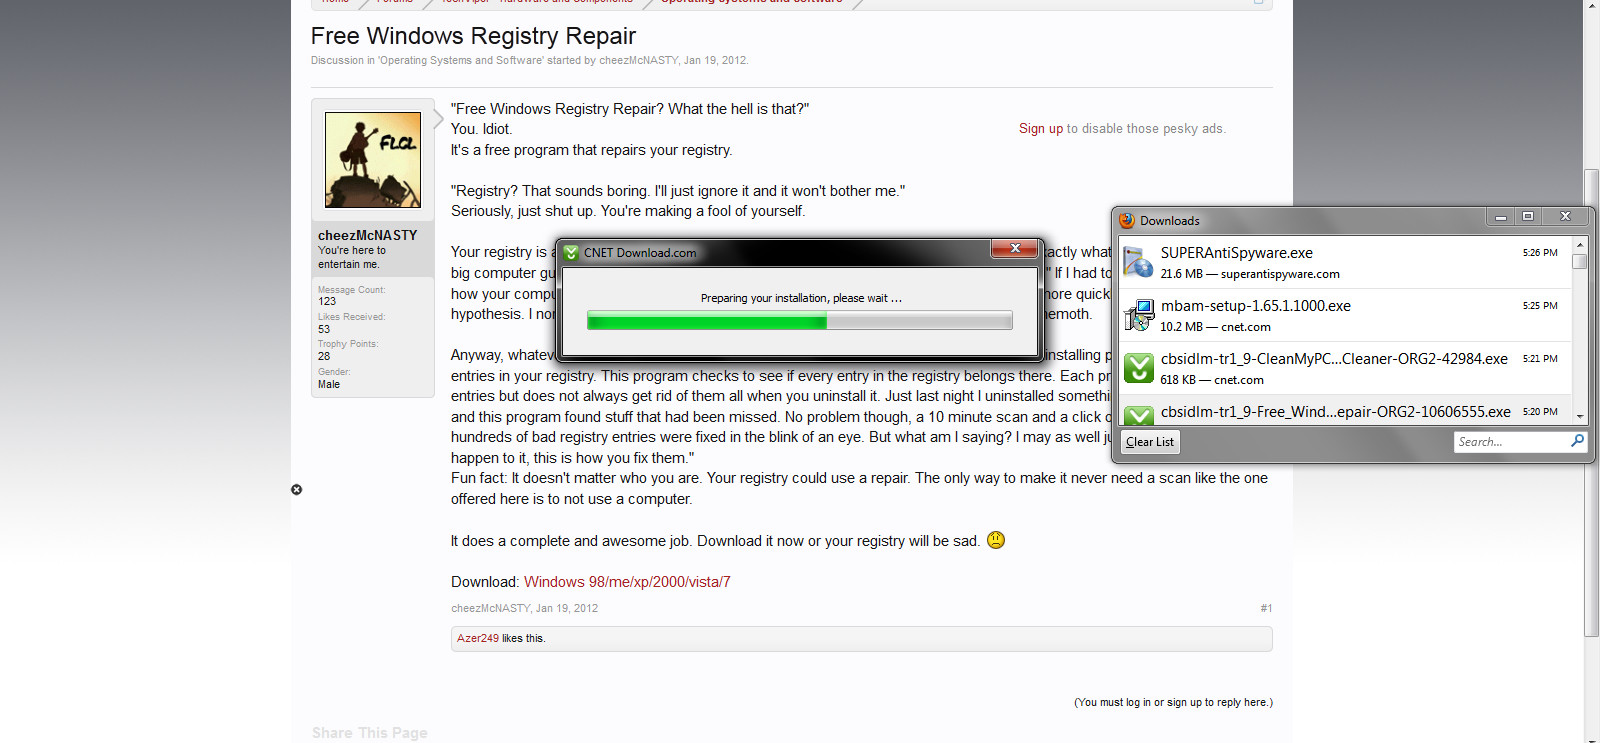
Task: Click the 5:21 PM download time
Action: [x=1540, y=359]
